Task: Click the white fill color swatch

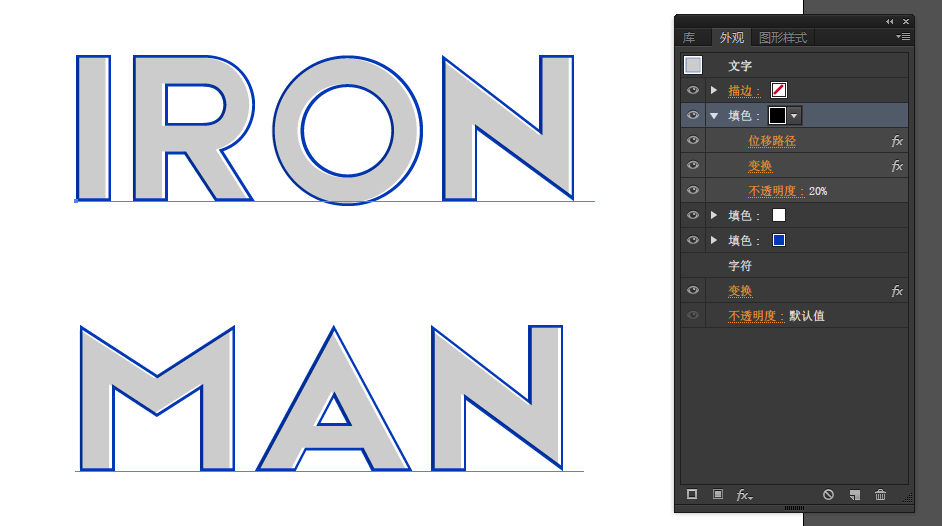Action: pyautogui.click(x=779, y=215)
